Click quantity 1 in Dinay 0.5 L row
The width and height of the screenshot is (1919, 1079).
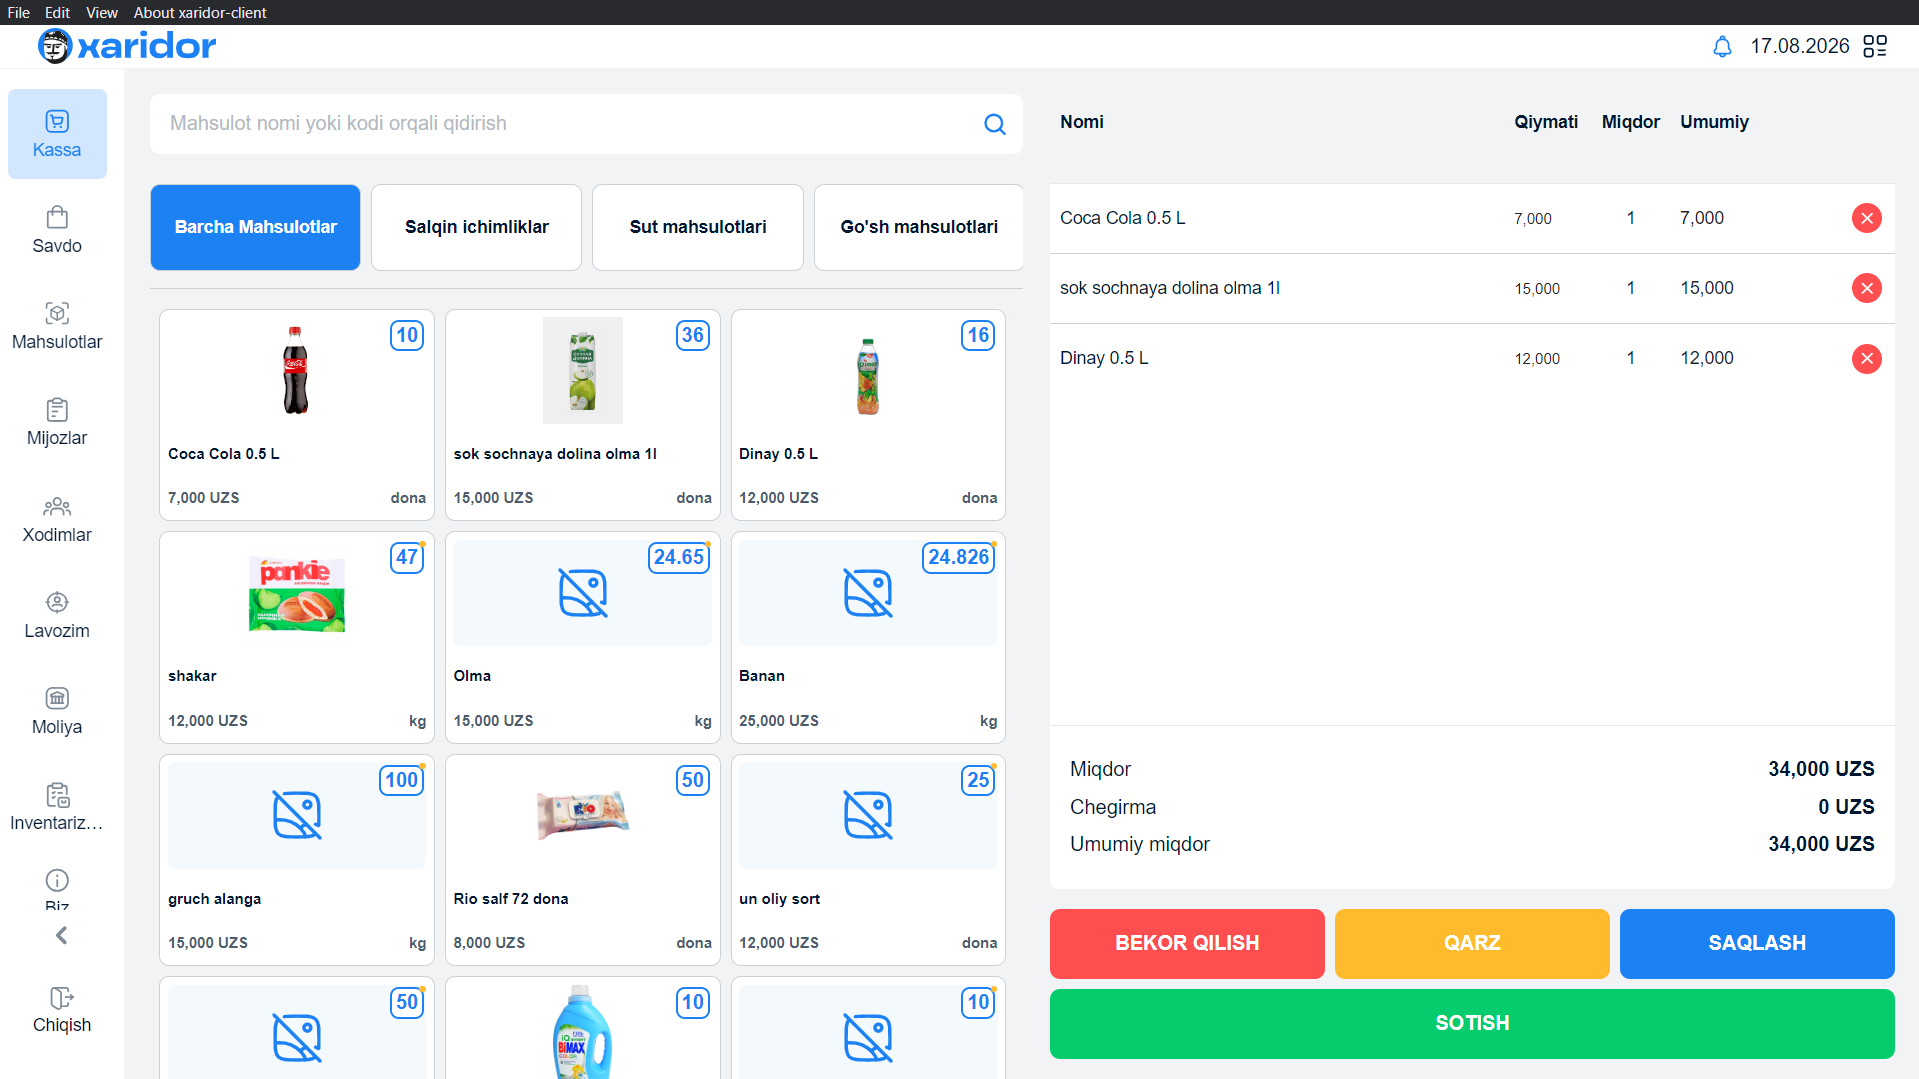pyautogui.click(x=1630, y=358)
